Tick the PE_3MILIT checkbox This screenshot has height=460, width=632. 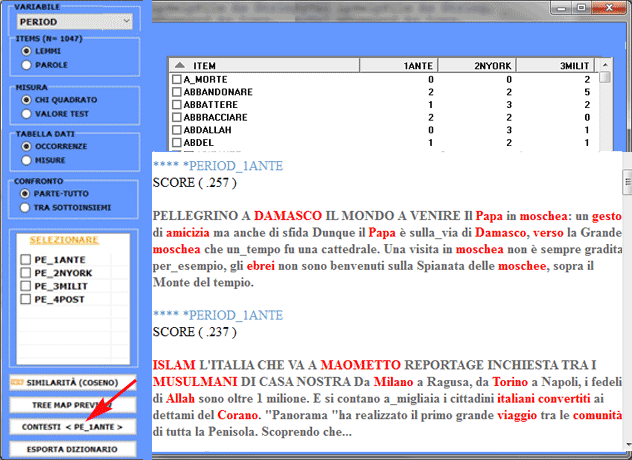(x=26, y=286)
